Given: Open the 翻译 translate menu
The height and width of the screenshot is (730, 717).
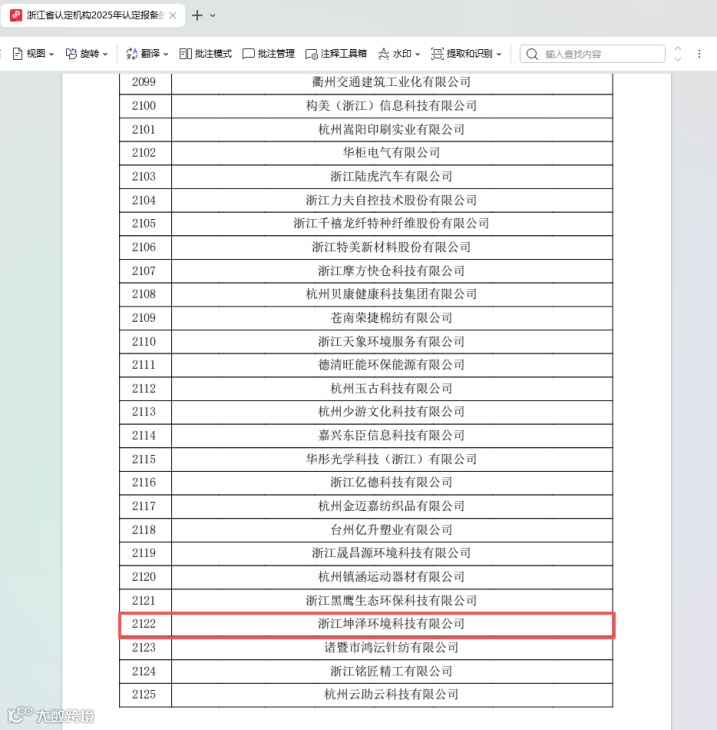Looking at the screenshot, I should pyautogui.click(x=147, y=54).
